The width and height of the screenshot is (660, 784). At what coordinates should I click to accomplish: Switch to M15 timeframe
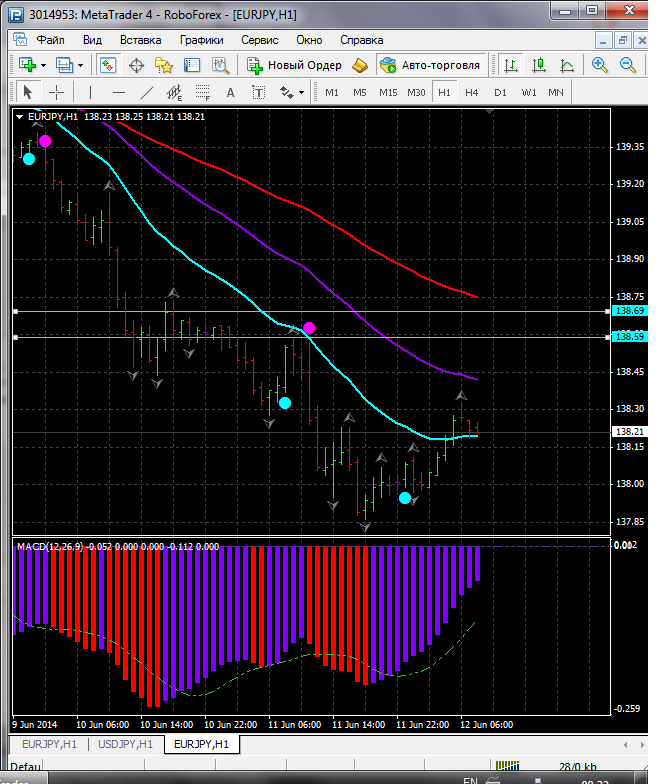[388, 92]
